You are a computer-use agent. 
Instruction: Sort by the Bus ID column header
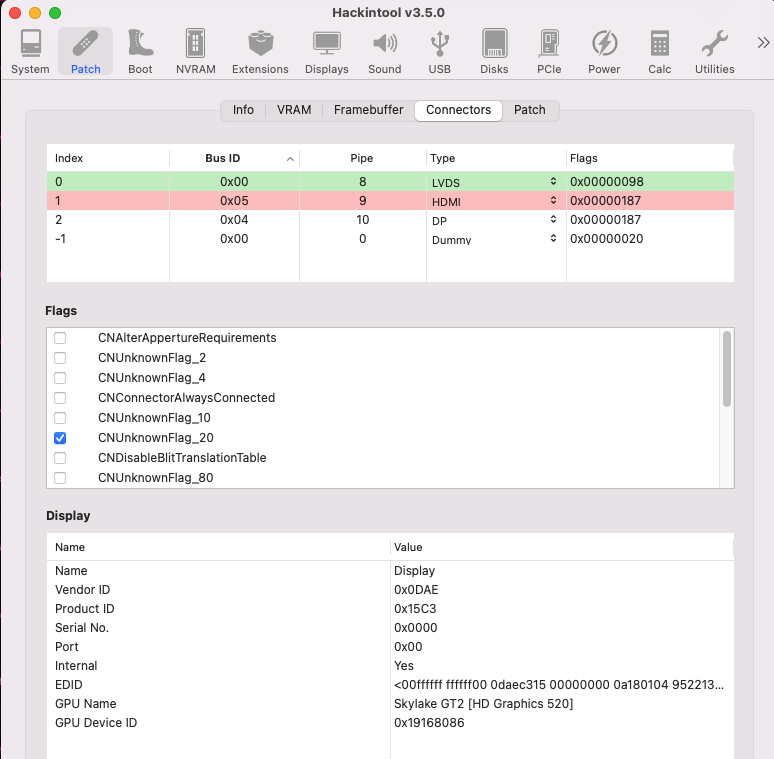click(234, 158)
